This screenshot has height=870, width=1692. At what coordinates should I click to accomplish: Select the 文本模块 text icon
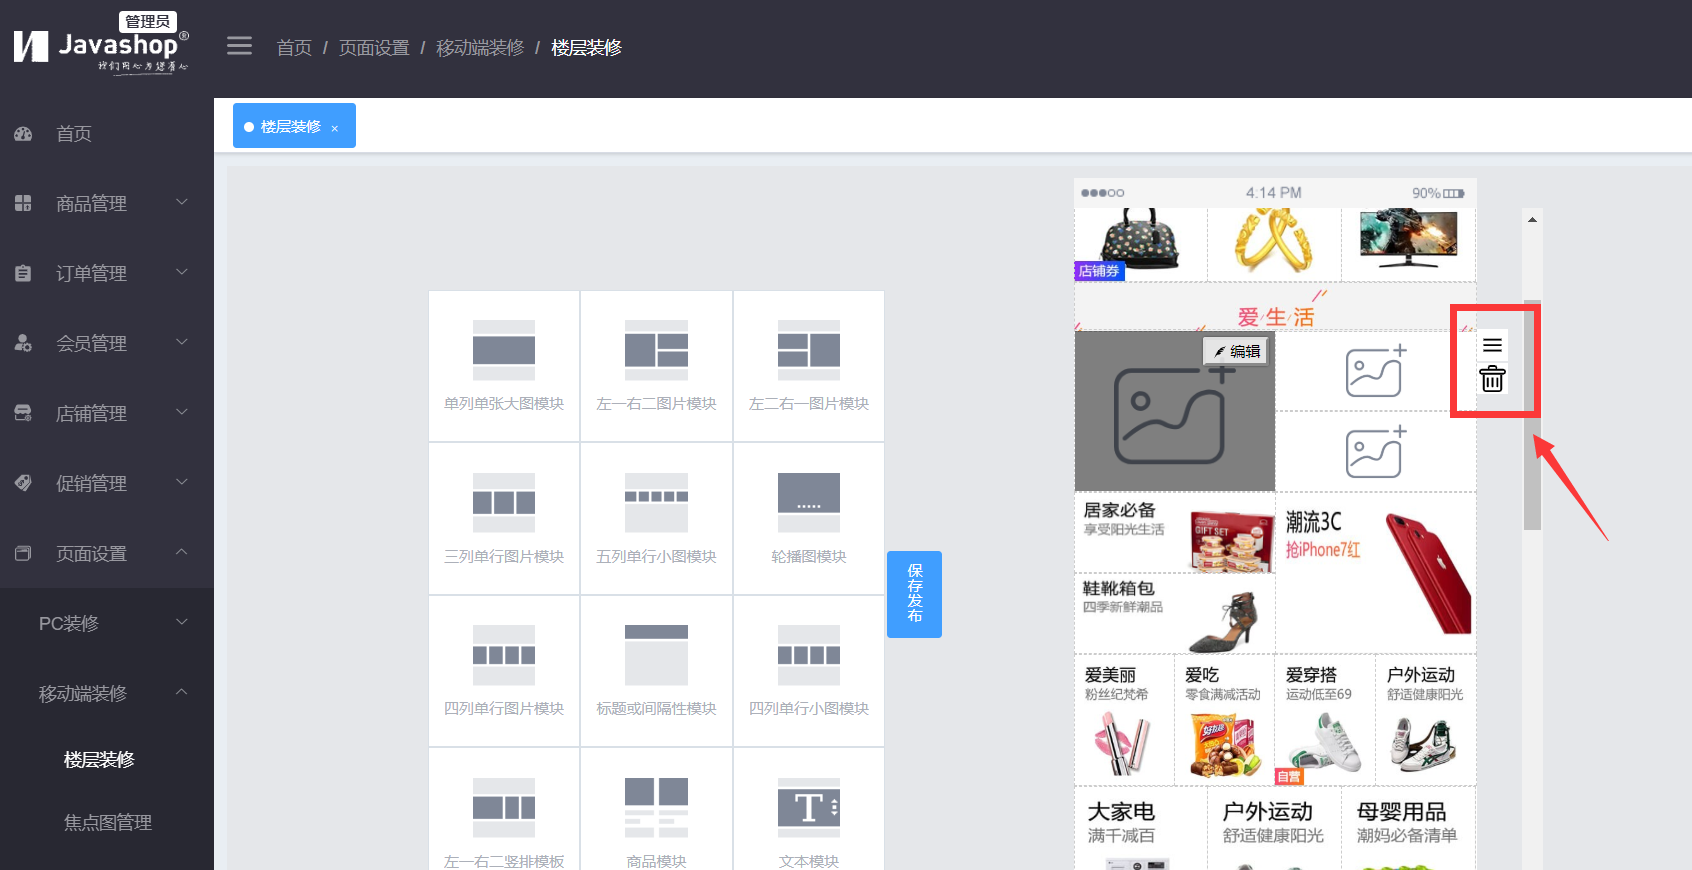(x=809, y=807)
